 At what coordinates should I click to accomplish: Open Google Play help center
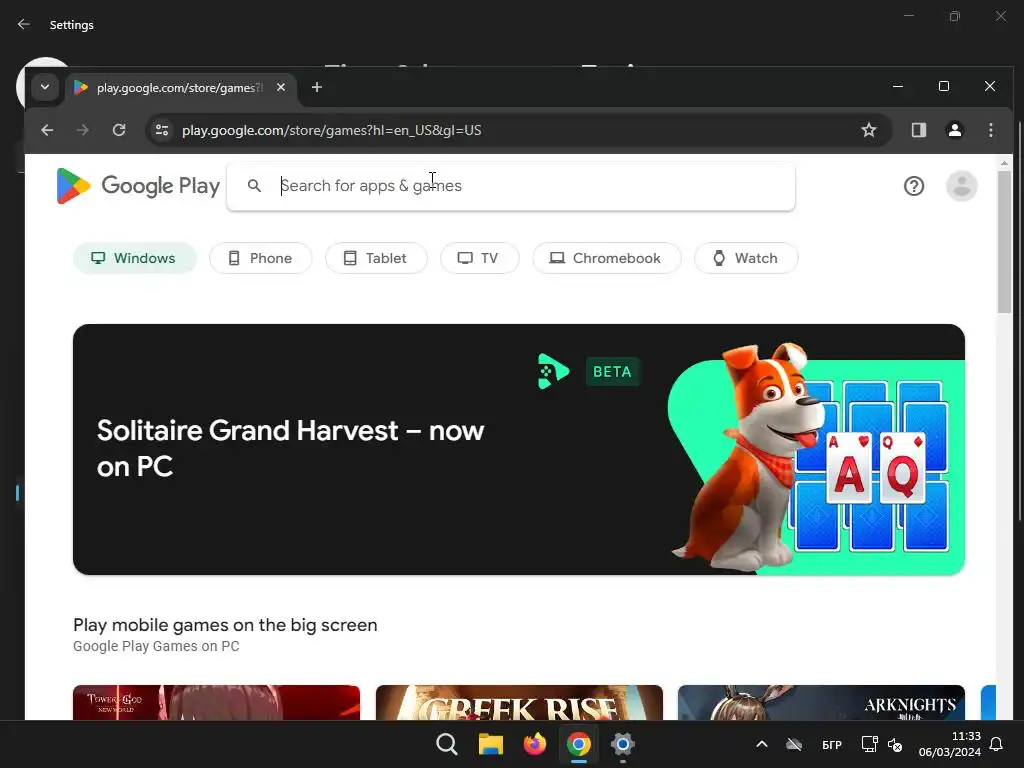click(x=914, y=186)
